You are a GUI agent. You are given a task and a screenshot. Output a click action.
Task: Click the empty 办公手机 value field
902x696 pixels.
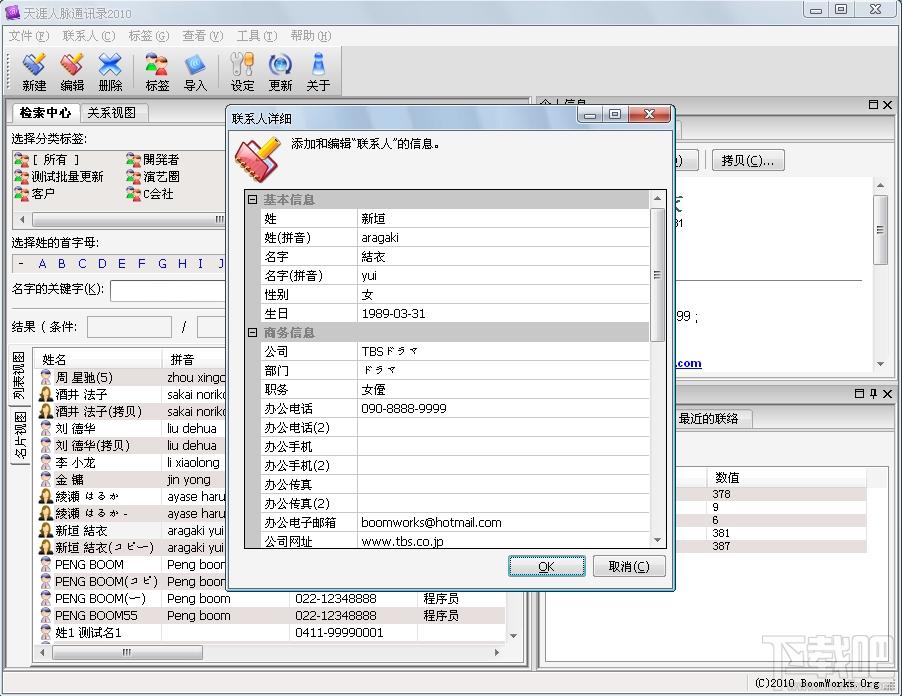coord(503,446)
